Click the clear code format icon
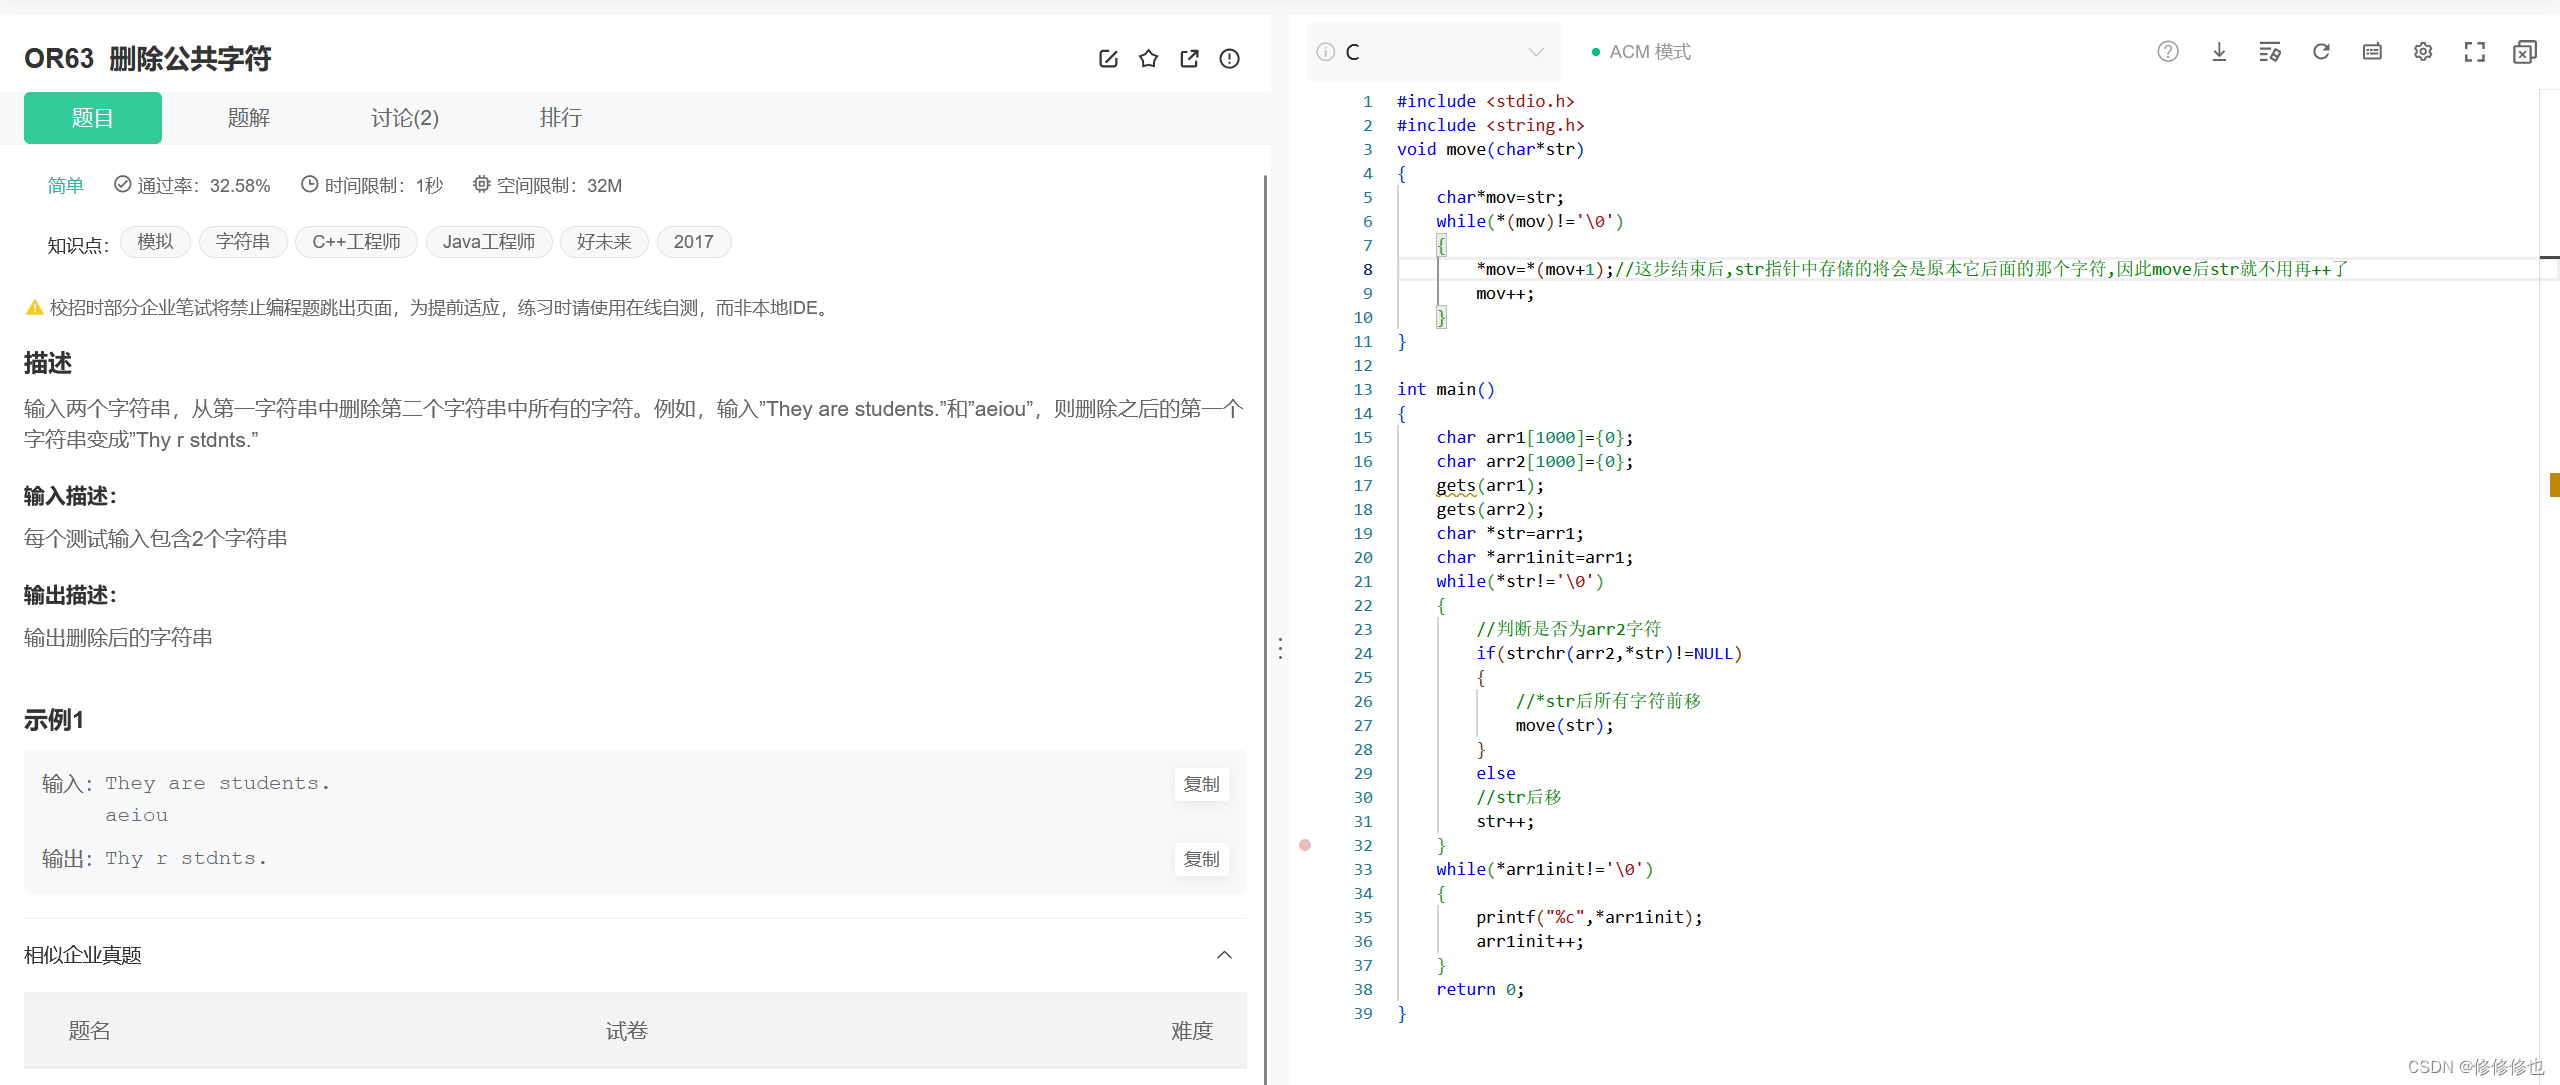 click(x=2269, y=52)
